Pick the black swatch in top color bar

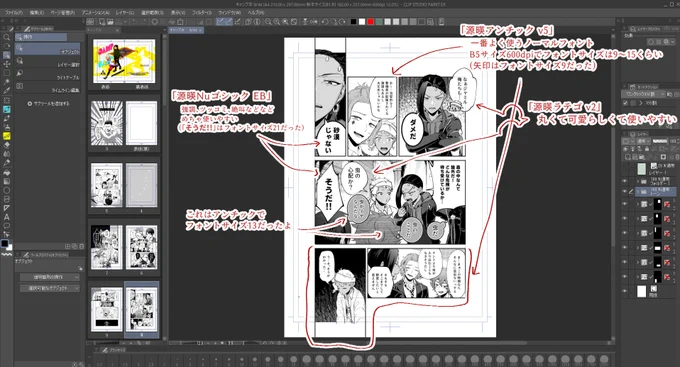click(x=353, y=22)
